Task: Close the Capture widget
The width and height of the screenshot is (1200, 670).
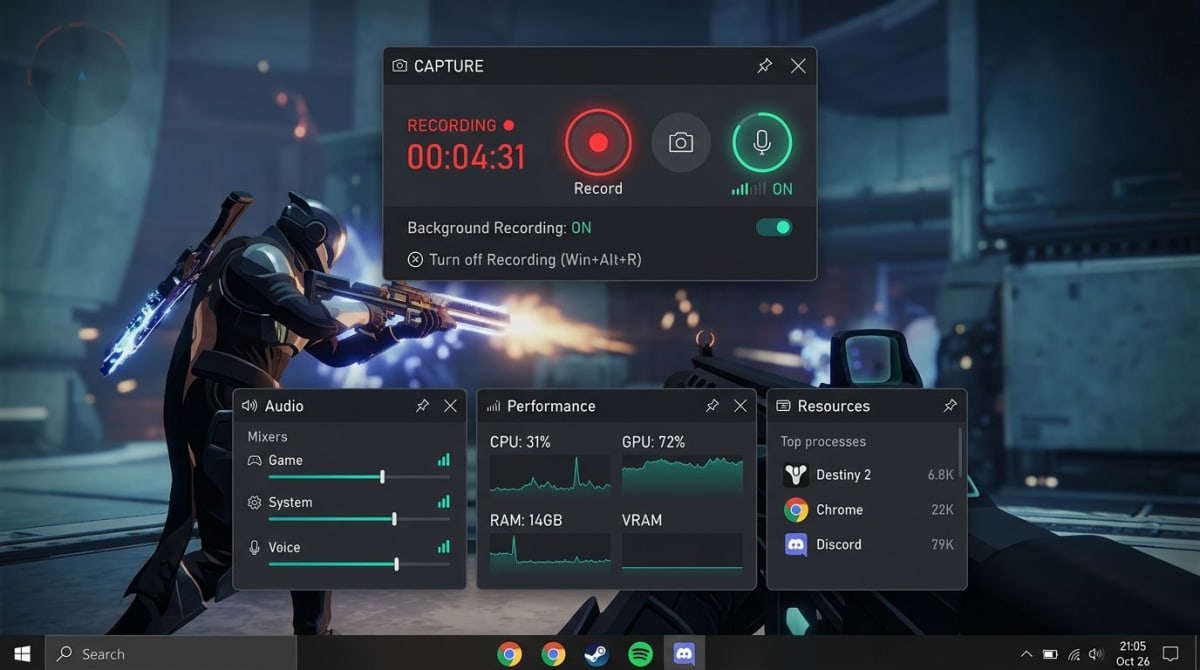Action: [798, 66]
